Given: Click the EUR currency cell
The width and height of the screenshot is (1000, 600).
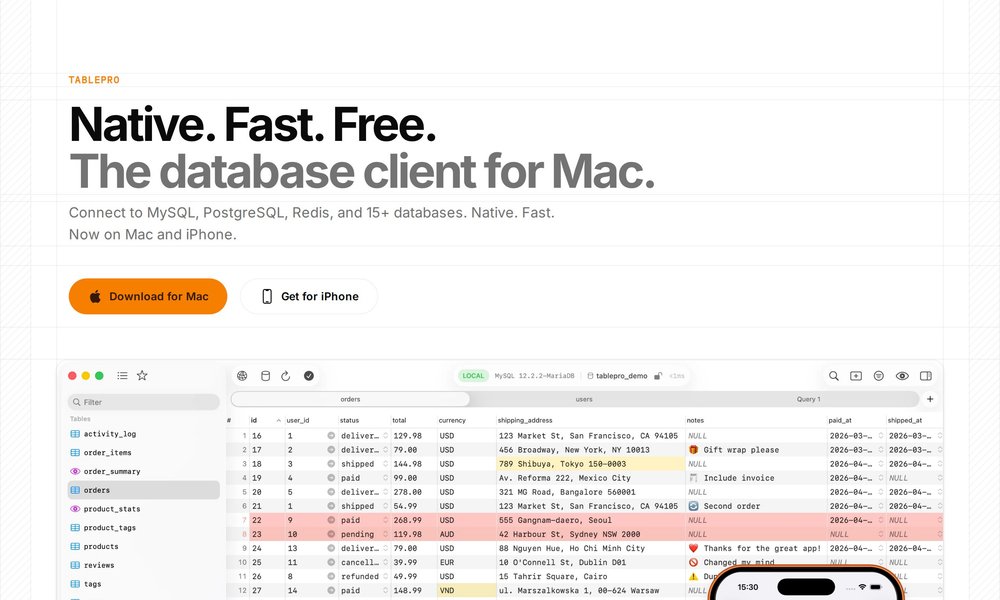Looking at the screenshot, I should 466,562.
